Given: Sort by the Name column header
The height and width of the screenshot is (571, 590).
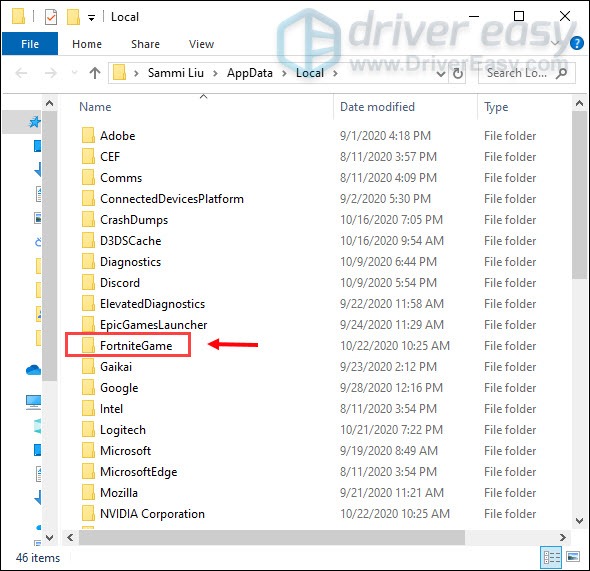Looking at the screenshot, I should coord(95,107).
